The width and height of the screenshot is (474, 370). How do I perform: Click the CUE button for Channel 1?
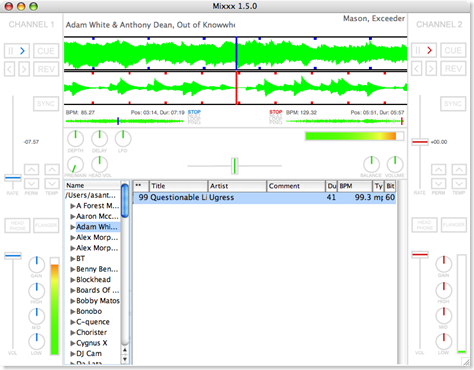tap(46, 51)
